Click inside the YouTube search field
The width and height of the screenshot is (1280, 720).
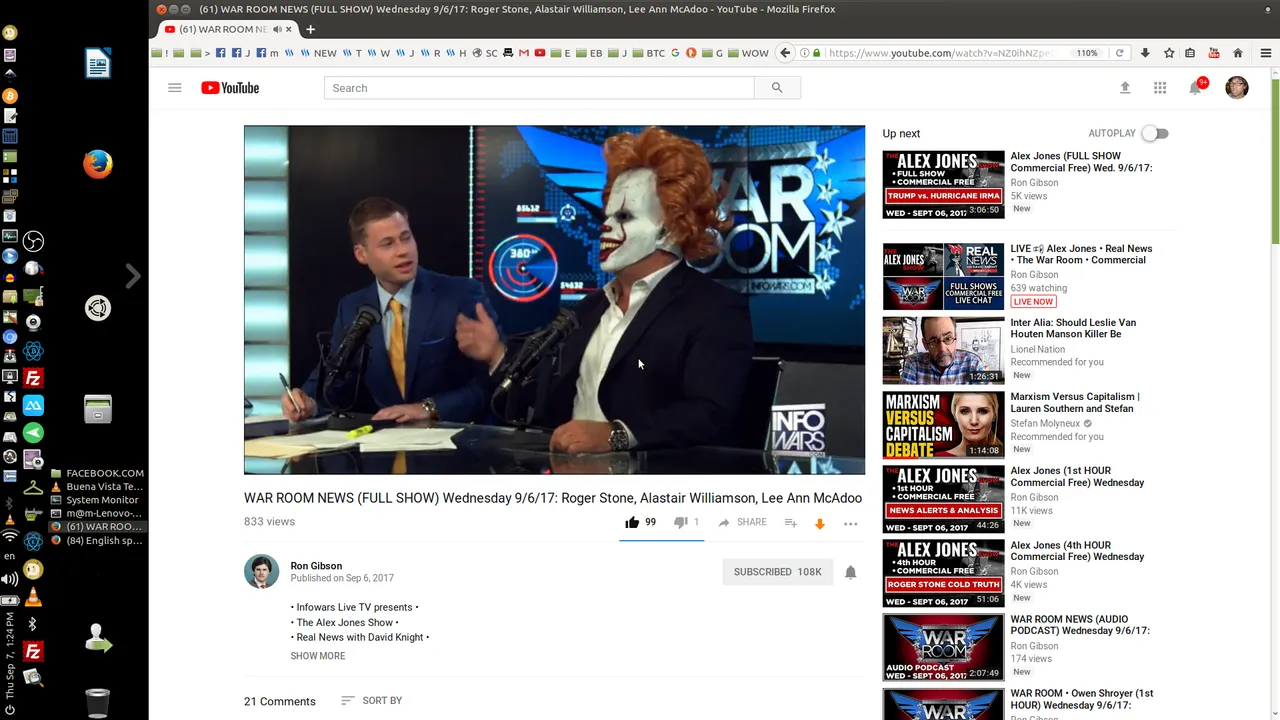[539, 88]
